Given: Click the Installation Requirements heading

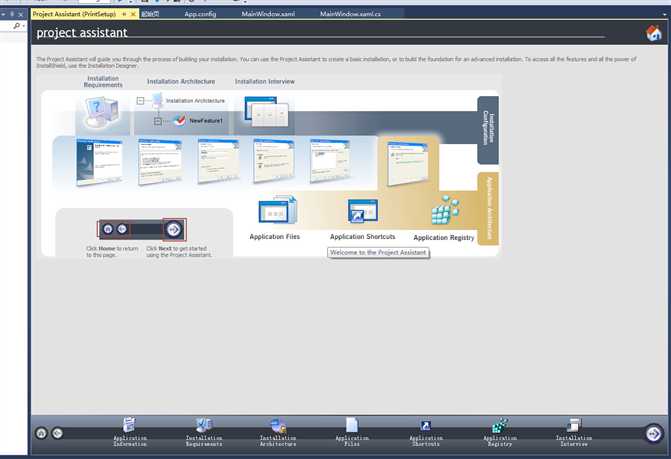Looking at the screenshot, I should point(103,82).
